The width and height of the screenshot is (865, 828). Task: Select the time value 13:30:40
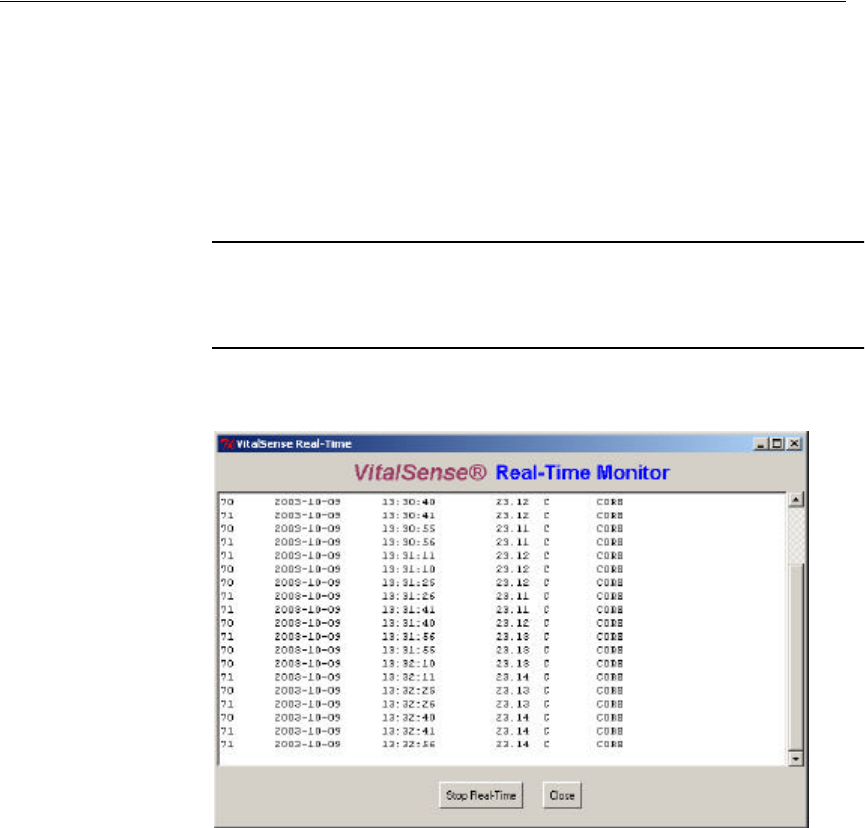pos(408,502)
